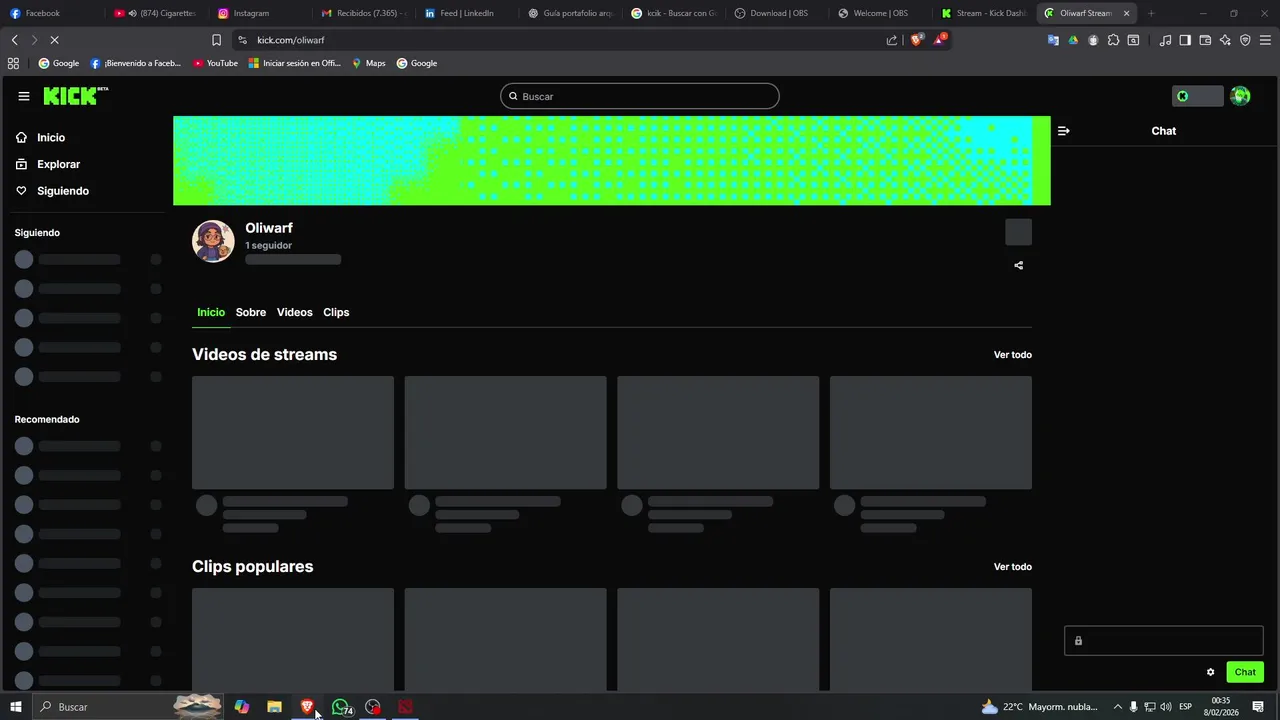Toggle the browser sidebar panel icon
The width and height of the screenshot is (1280, 720).
1185,40
